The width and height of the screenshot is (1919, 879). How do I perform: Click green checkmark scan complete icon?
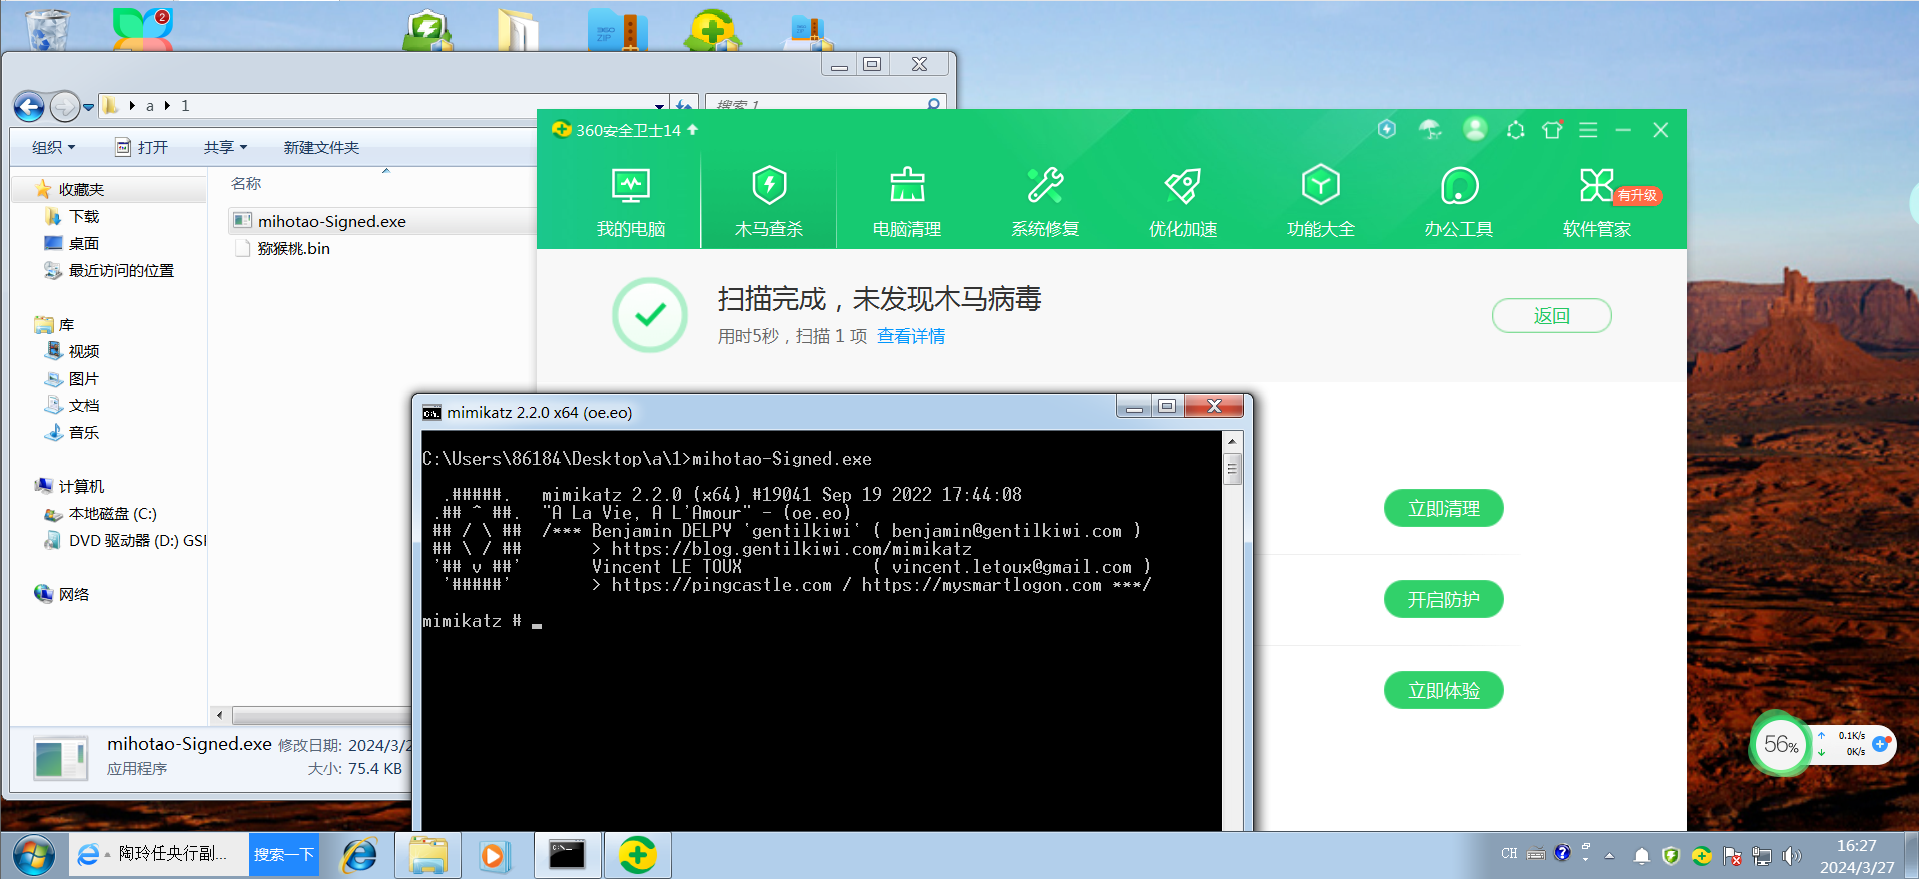650,315
